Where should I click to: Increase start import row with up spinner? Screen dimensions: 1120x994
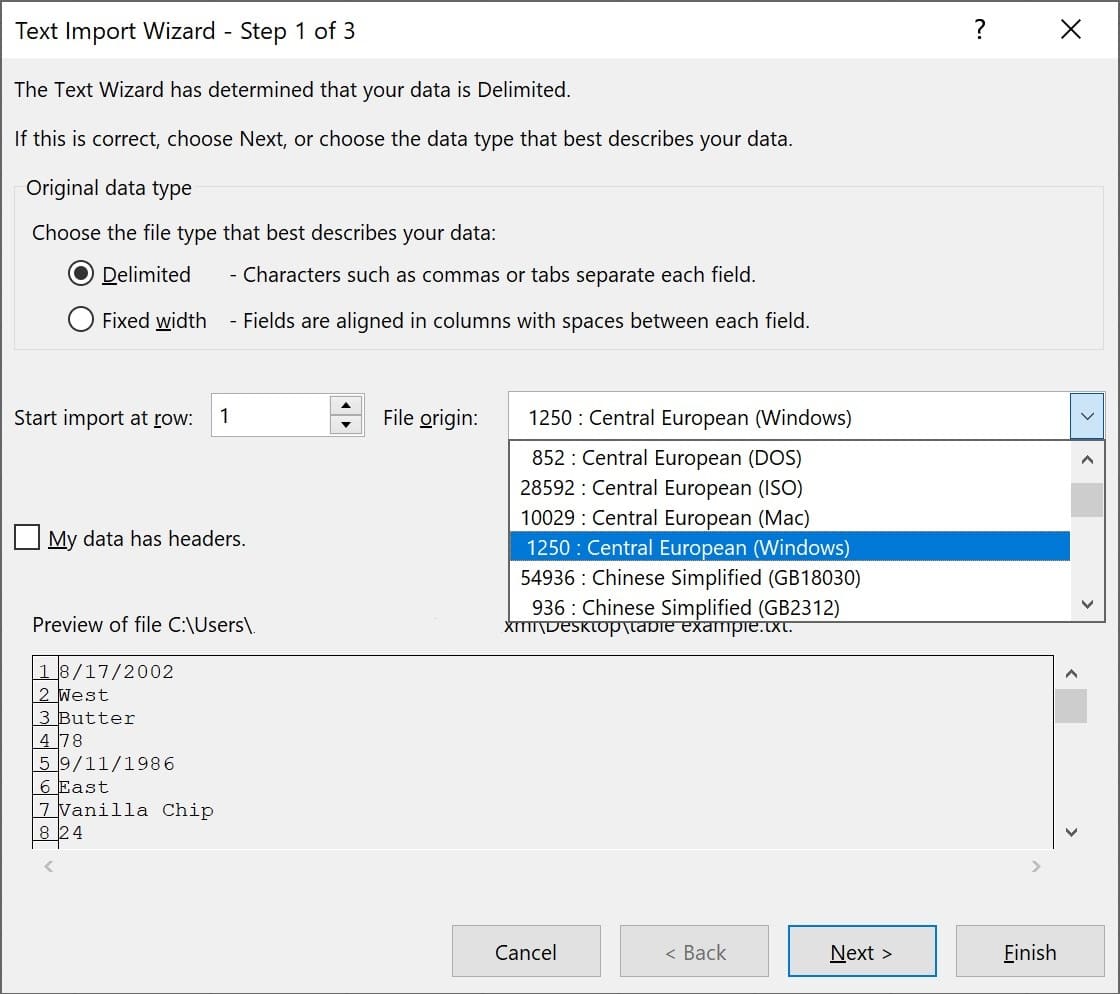(346, 405)
